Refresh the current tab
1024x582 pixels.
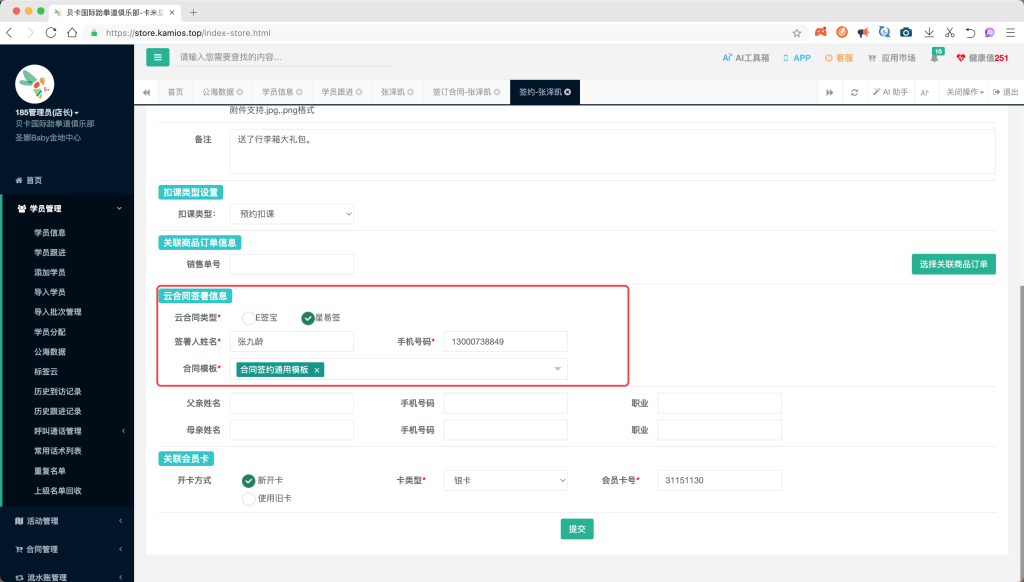click(x=854, y=92)
